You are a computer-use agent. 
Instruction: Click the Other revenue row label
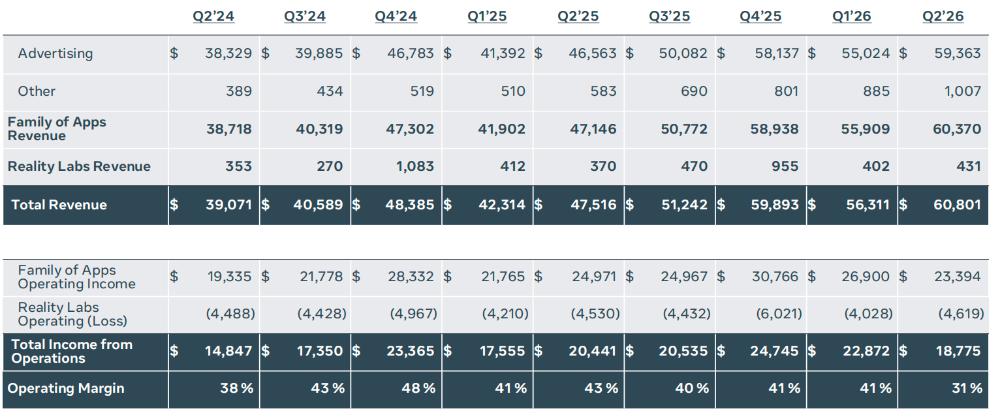(36, 91)
